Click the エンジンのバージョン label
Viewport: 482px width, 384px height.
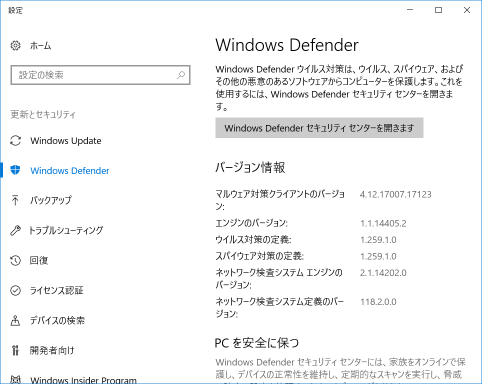point(251,223)
